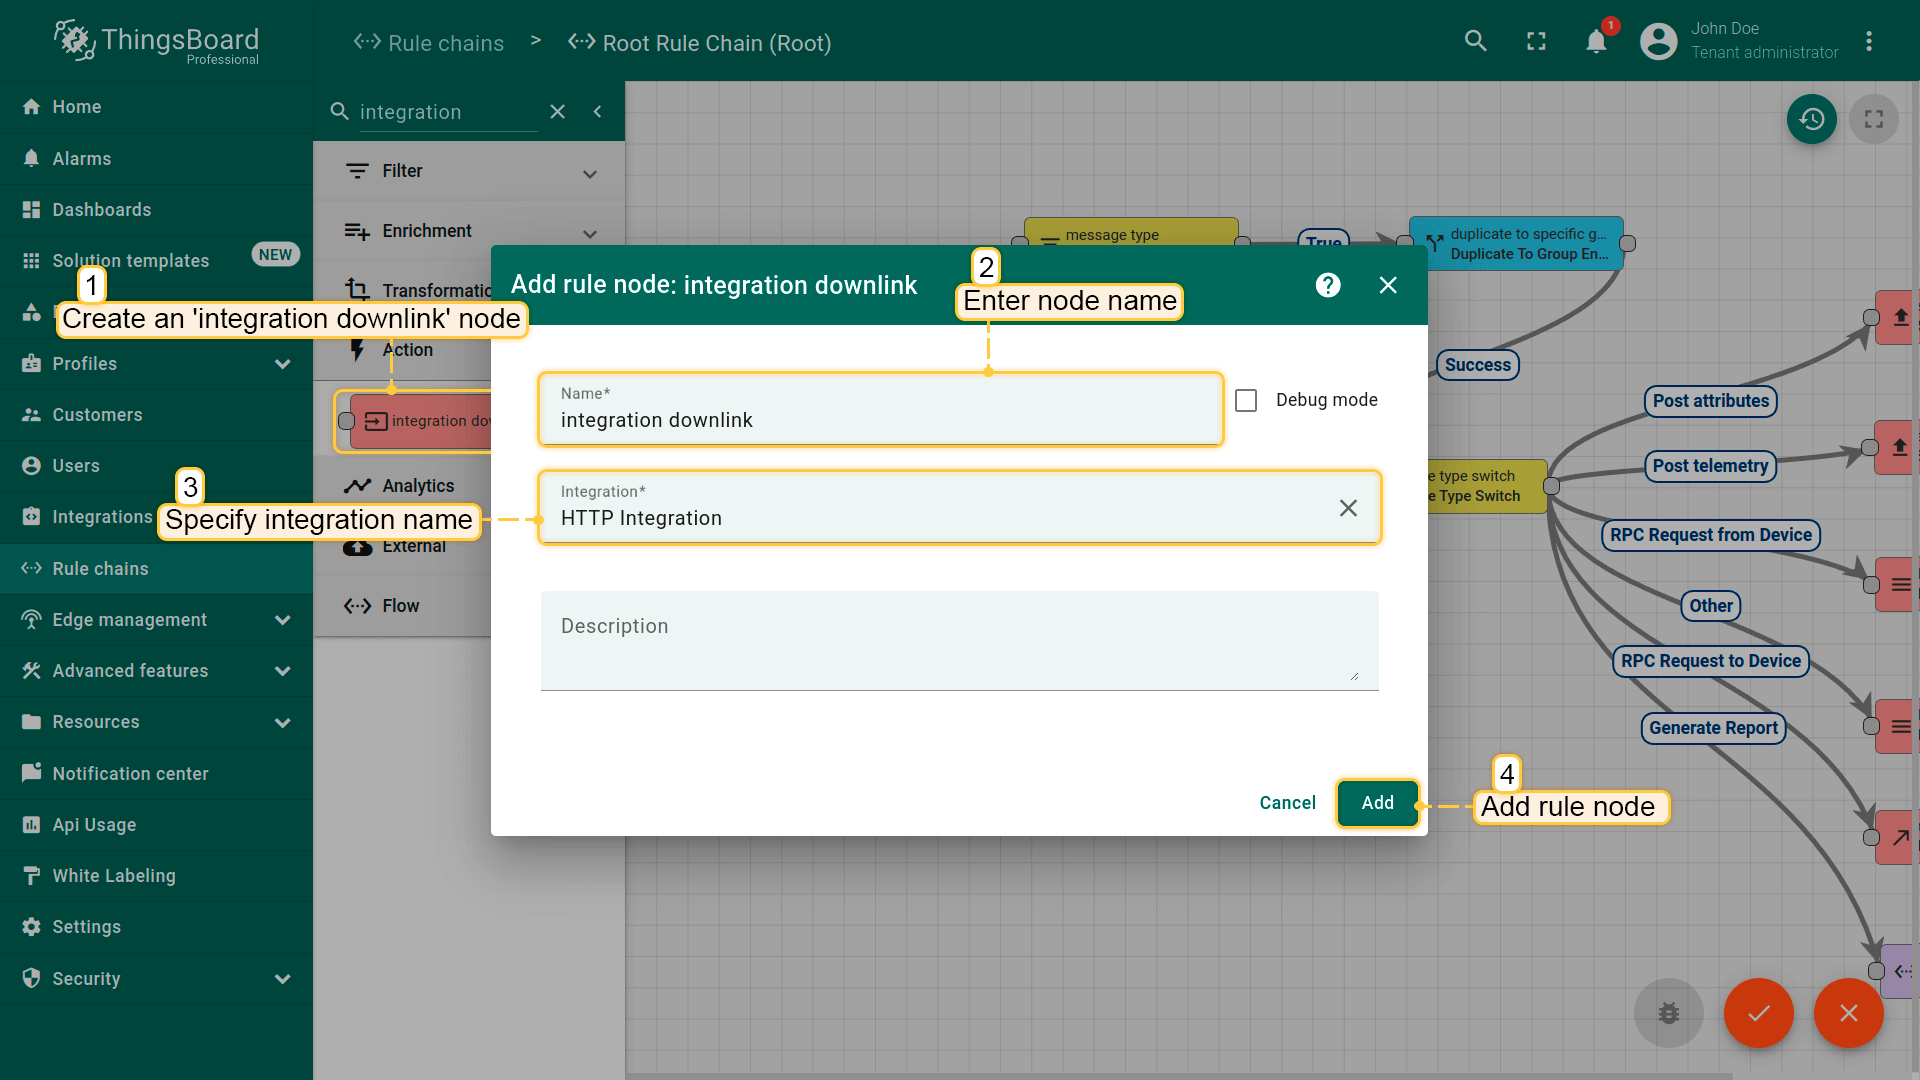This screenshot has width=1920, height=1080.
Task: Click the Description text area
Action: click(958, 640)
